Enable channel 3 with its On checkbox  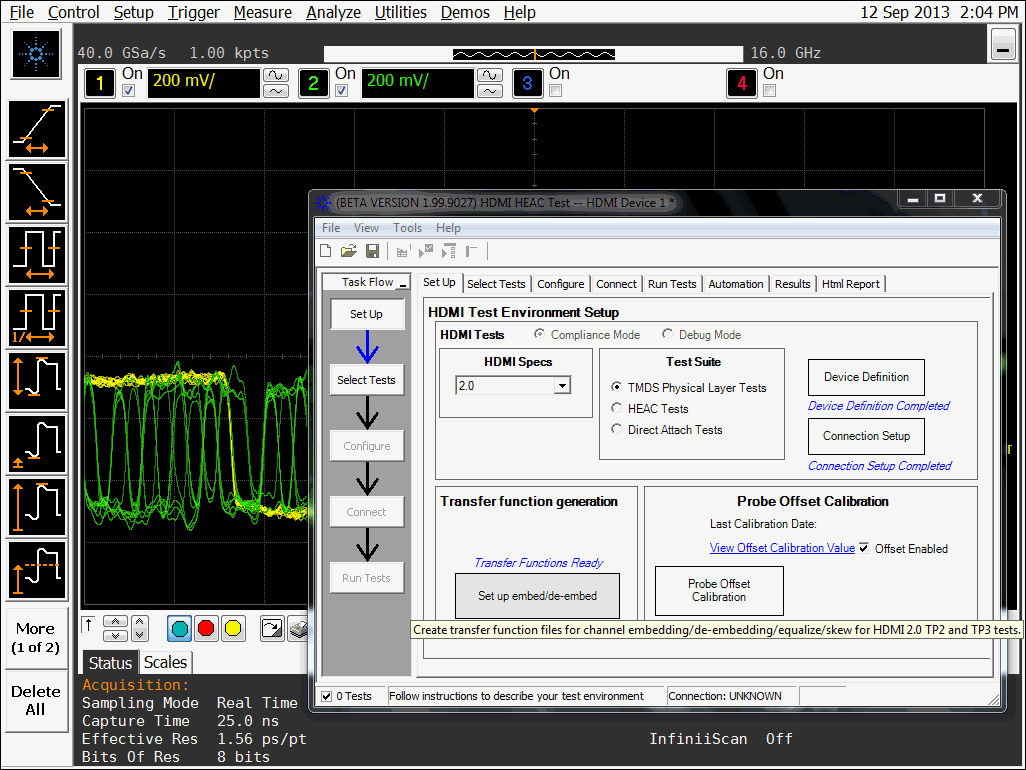click(x=556, y=91)
